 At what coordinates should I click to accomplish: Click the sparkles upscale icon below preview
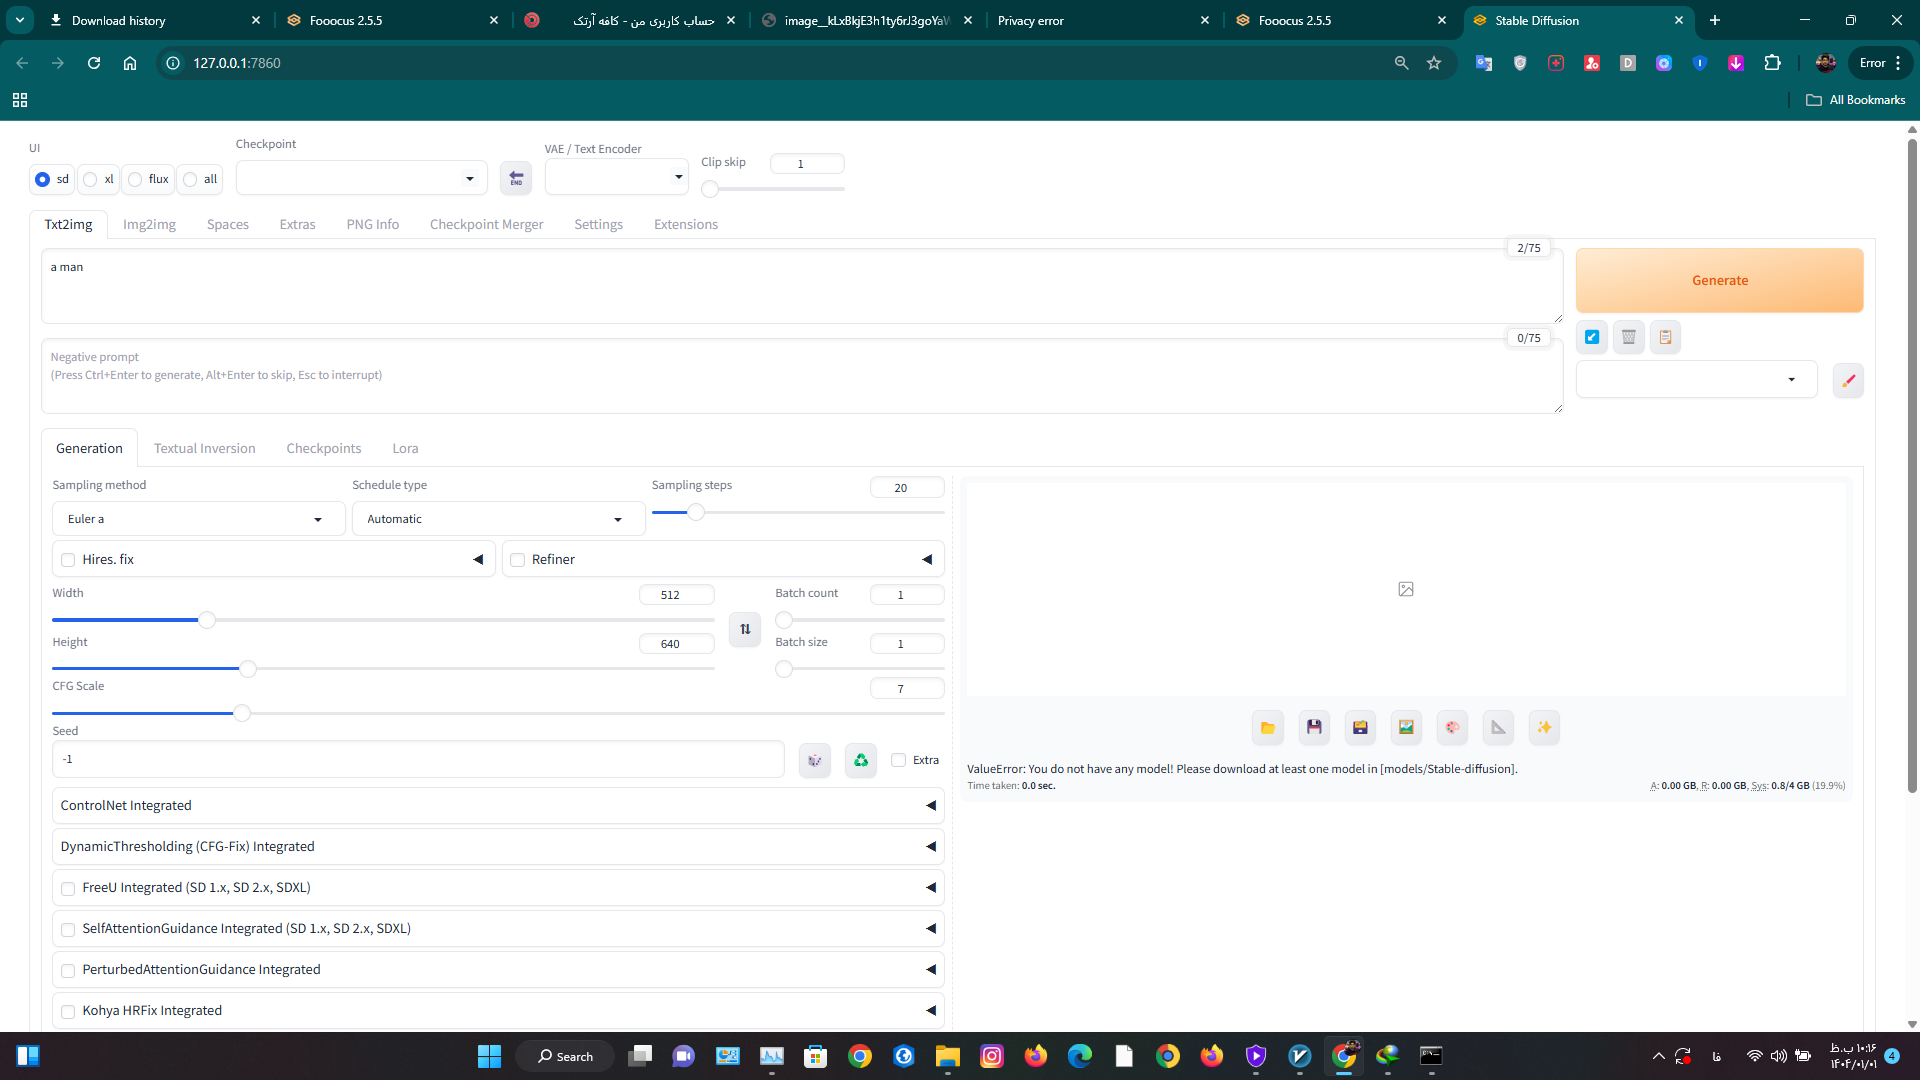pyautogui.click(x=1544, y=727)
